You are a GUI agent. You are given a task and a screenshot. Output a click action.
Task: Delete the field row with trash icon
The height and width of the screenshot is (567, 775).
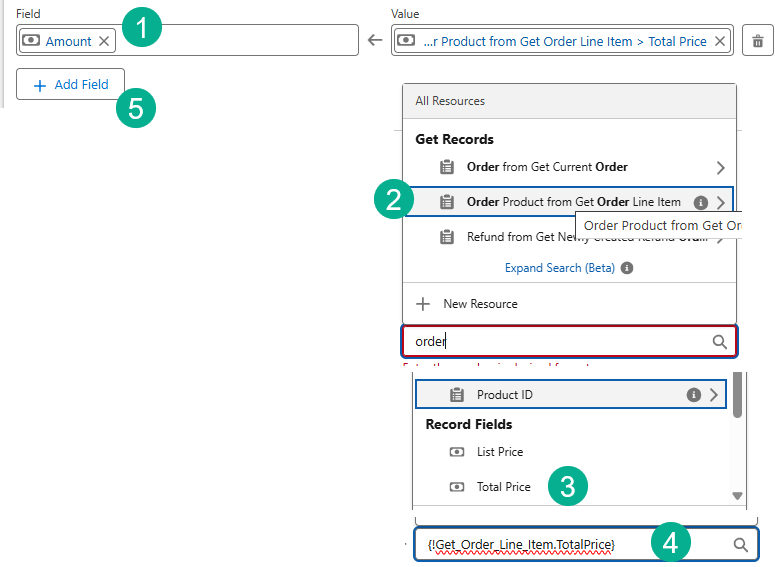point(758,41)
